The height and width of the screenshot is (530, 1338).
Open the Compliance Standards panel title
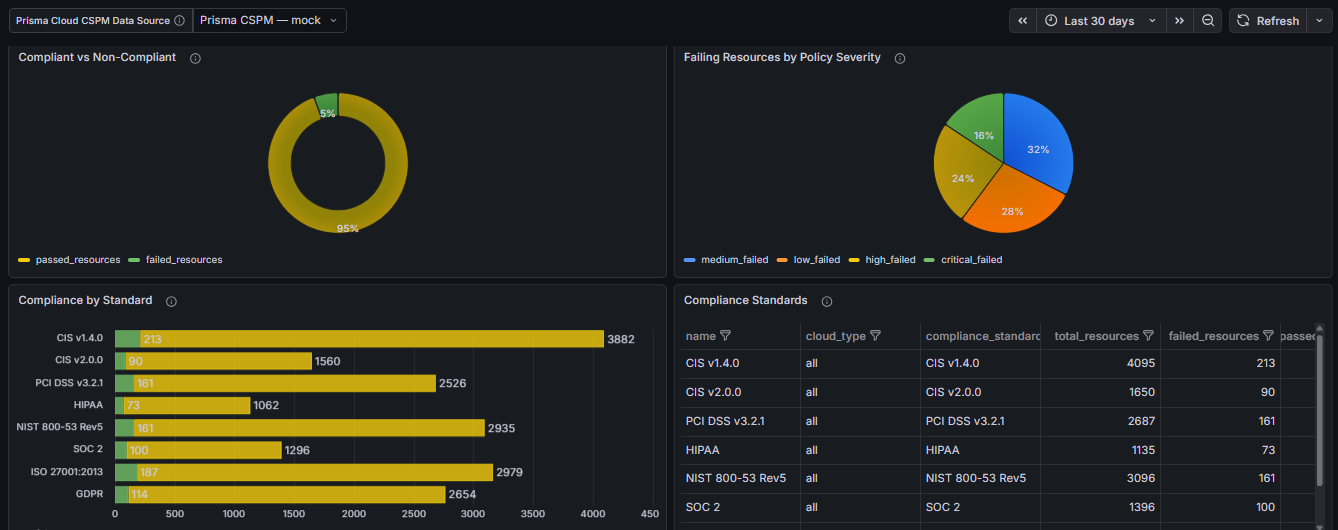(x=746, y=301)
